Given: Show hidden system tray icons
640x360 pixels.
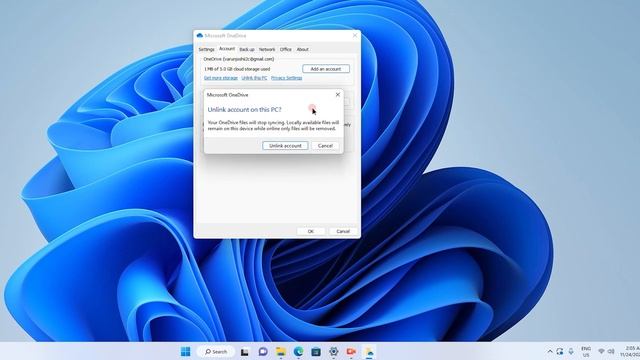Looking at the screenshot, I should (550, 351).
